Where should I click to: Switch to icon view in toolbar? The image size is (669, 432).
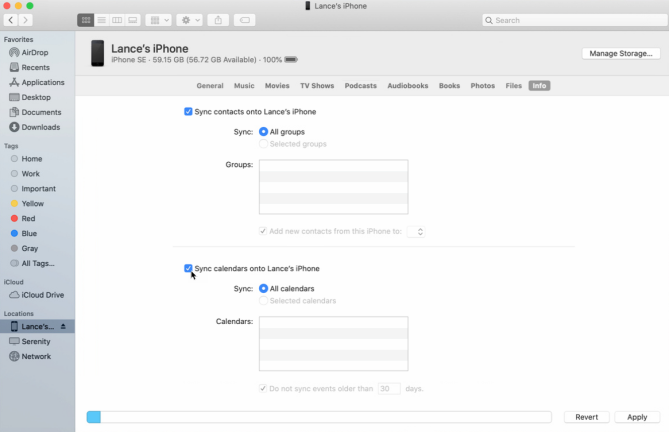(x=86, y=20)
